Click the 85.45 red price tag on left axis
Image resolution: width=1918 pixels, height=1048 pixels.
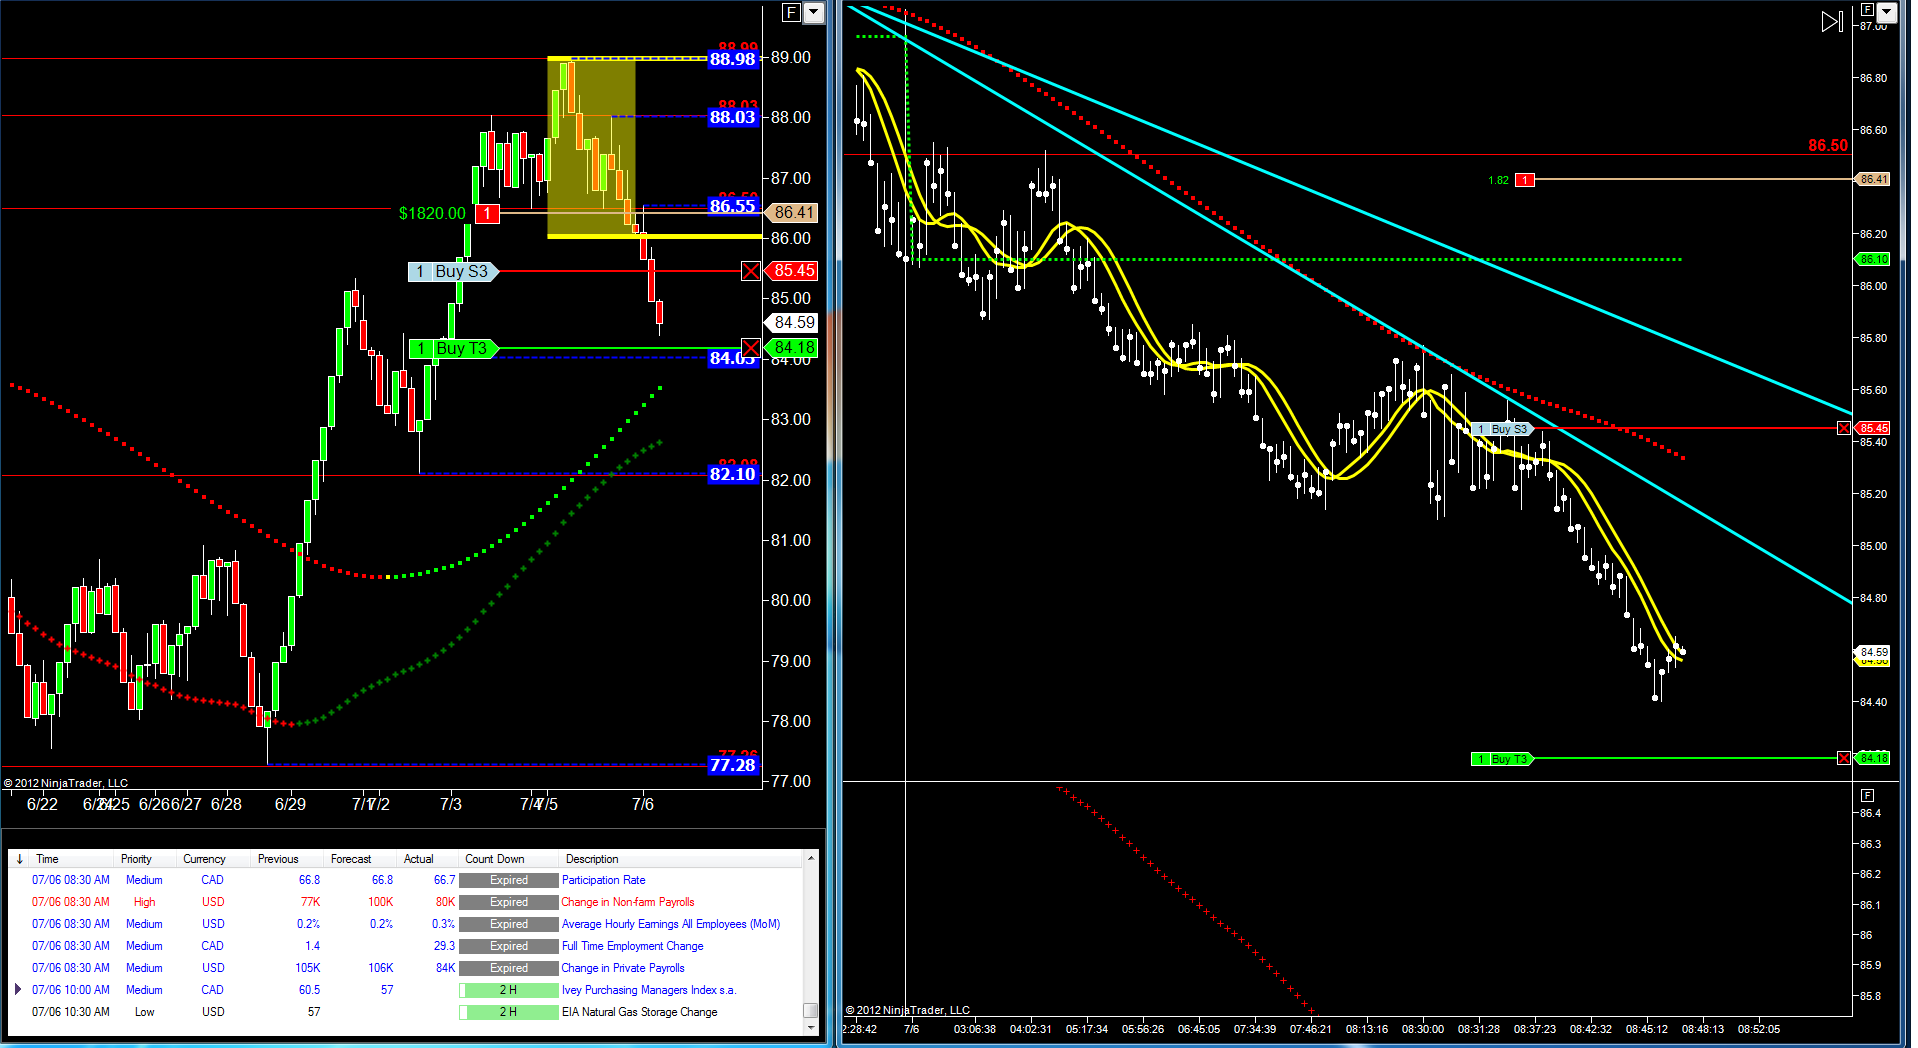793,271
